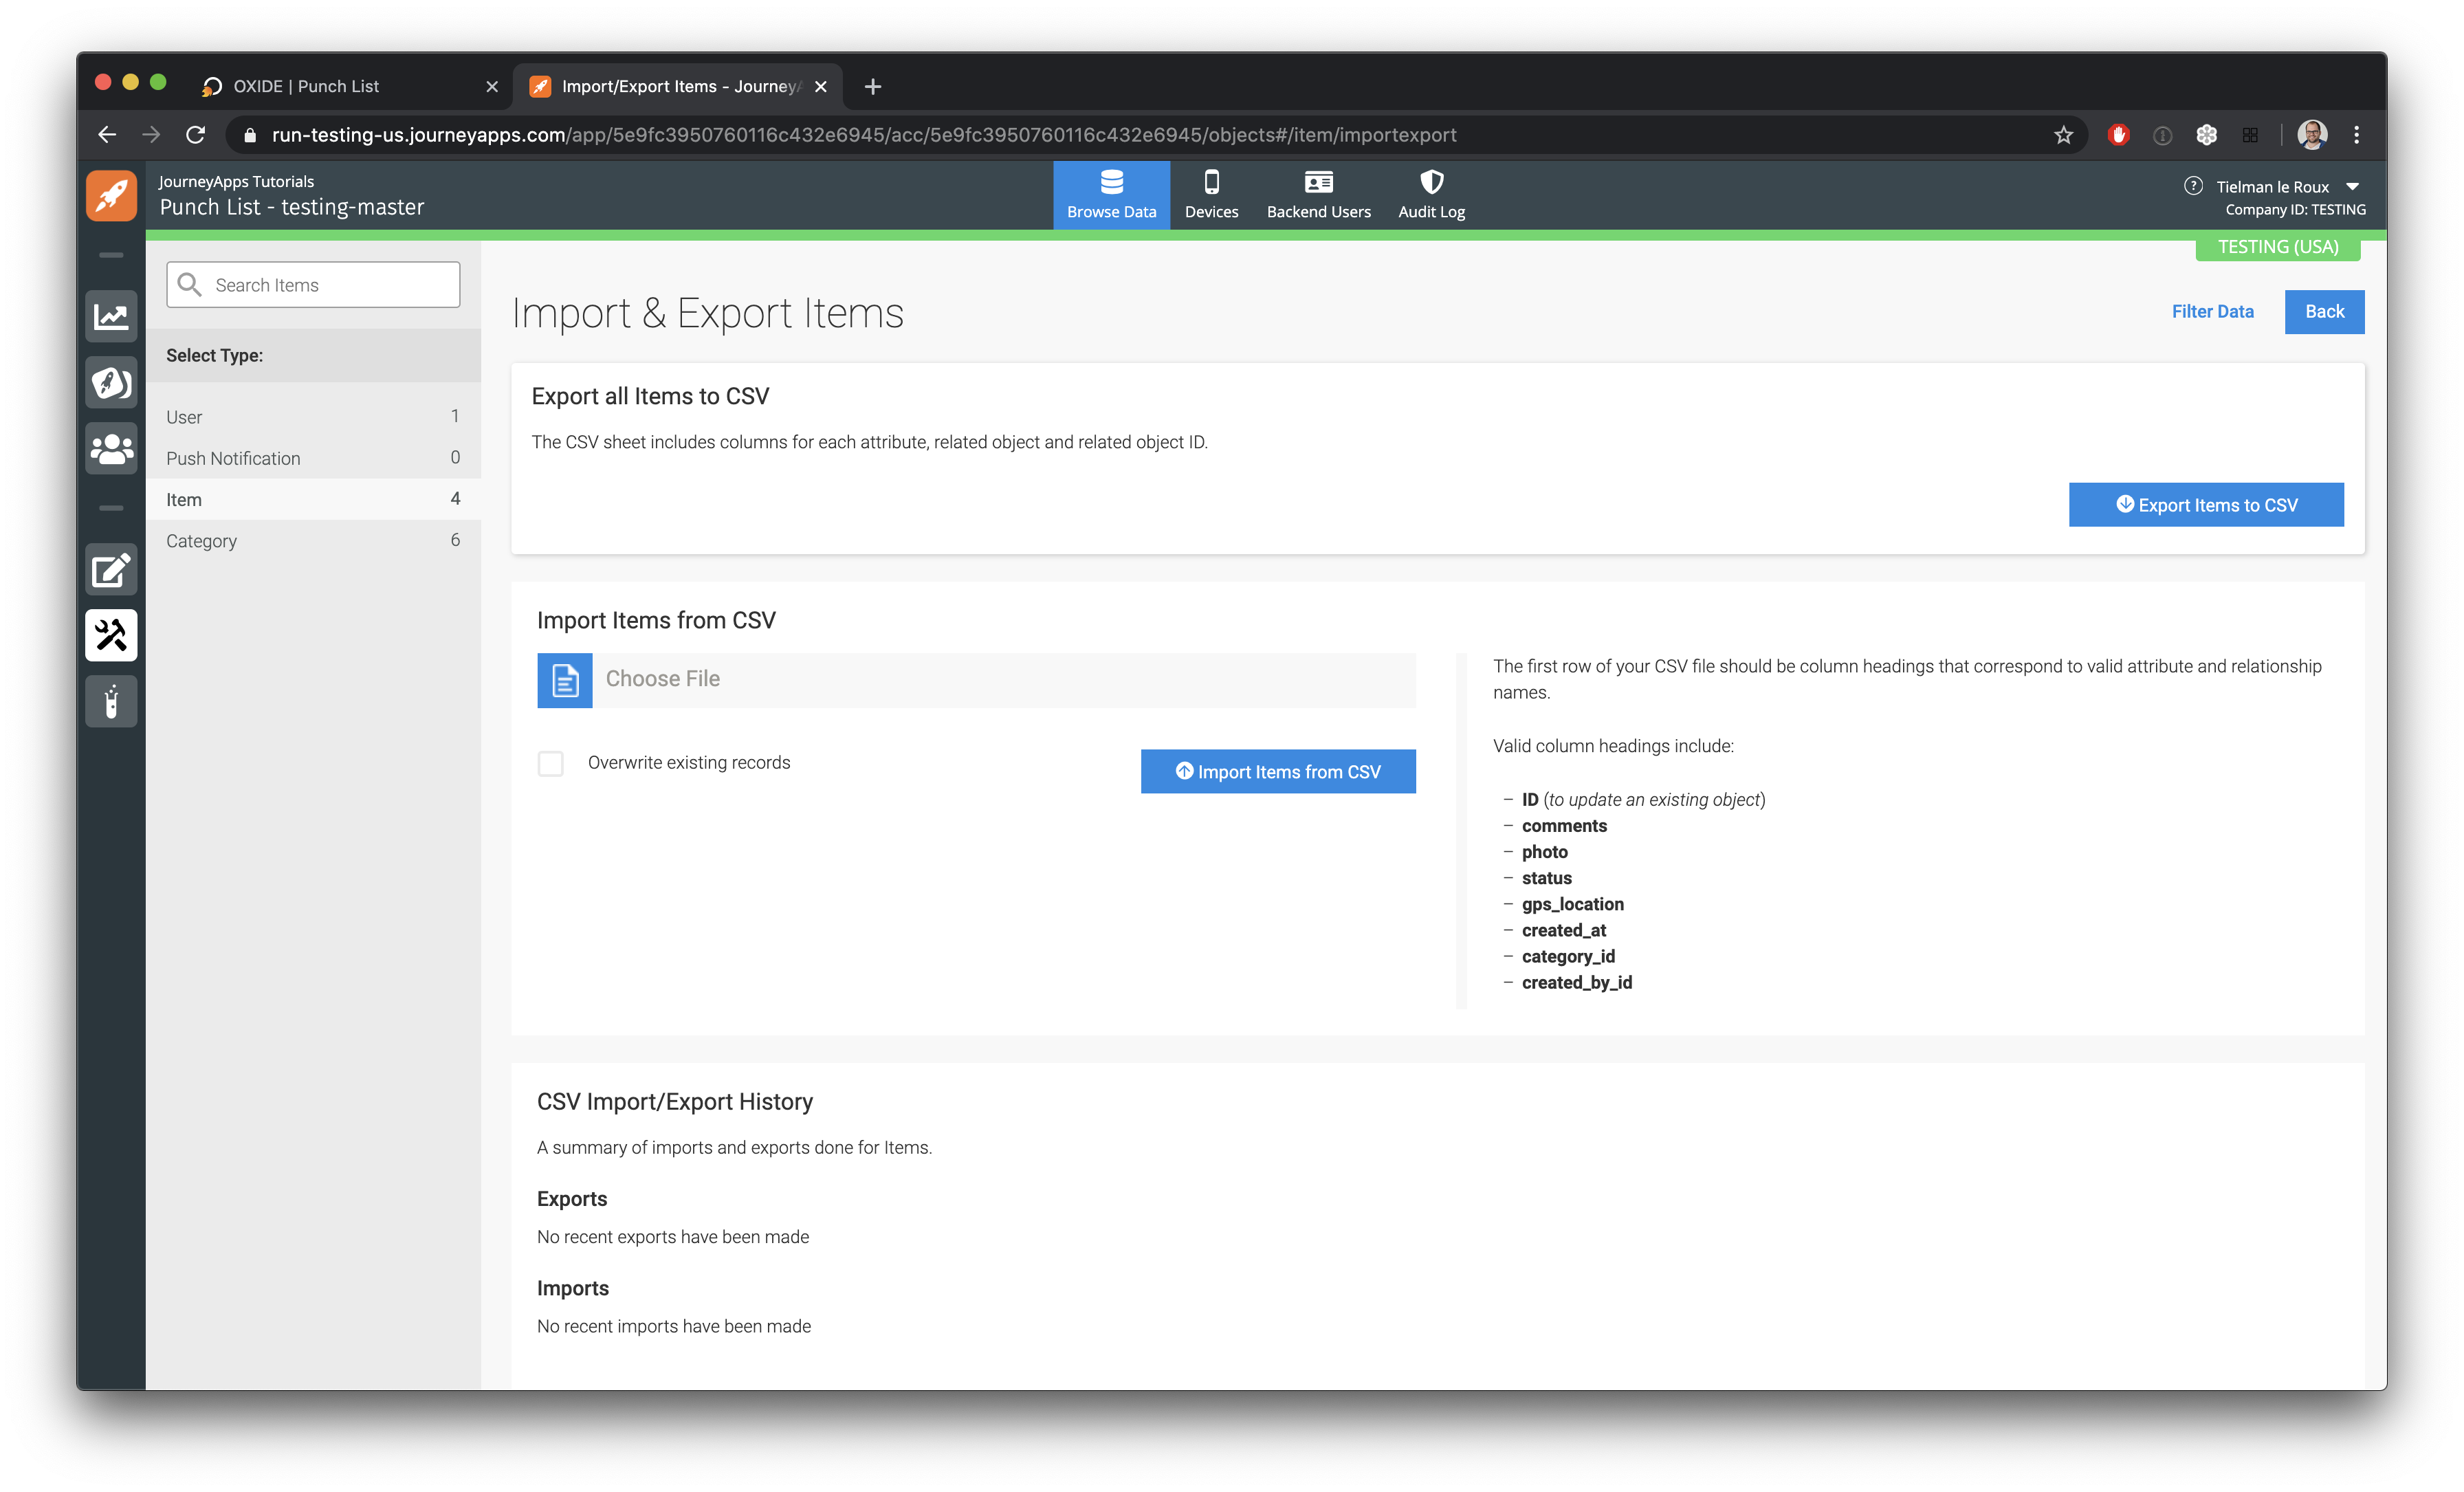Close the OXIDE Punch List tab

(x=491, y=87)
